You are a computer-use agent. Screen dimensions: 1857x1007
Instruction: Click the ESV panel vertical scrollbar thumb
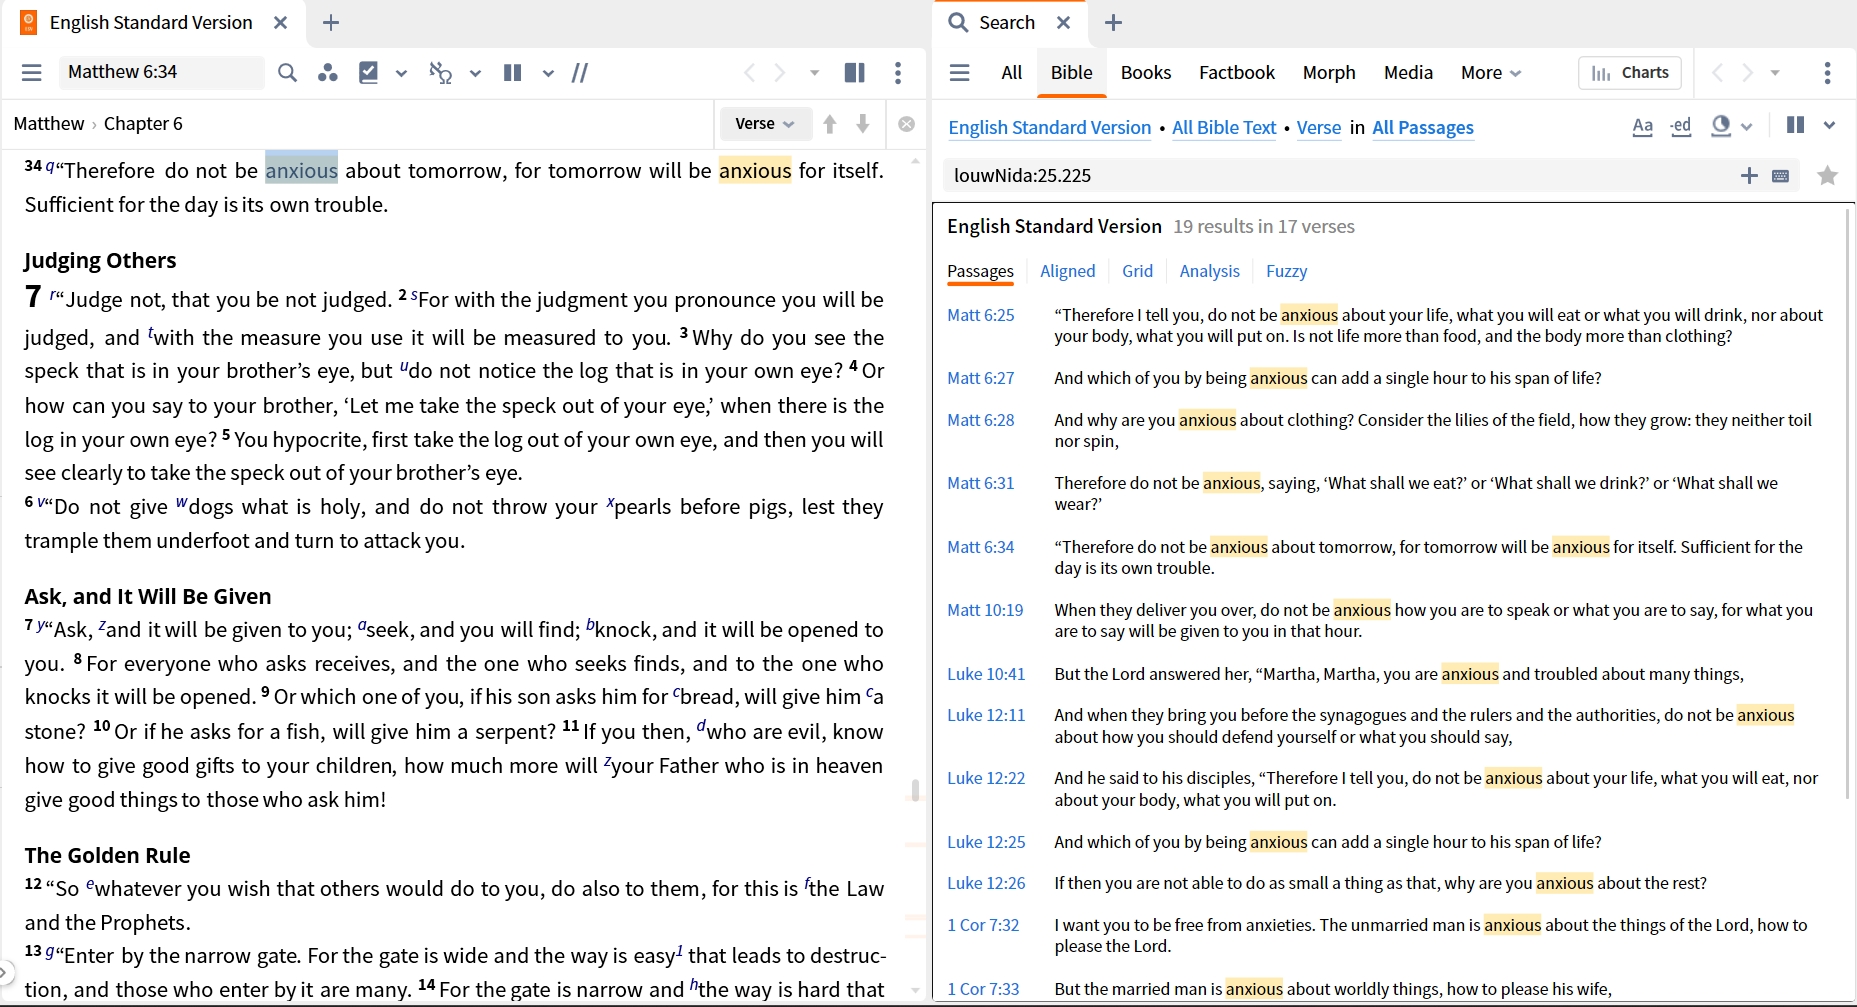tap(914, 790)
